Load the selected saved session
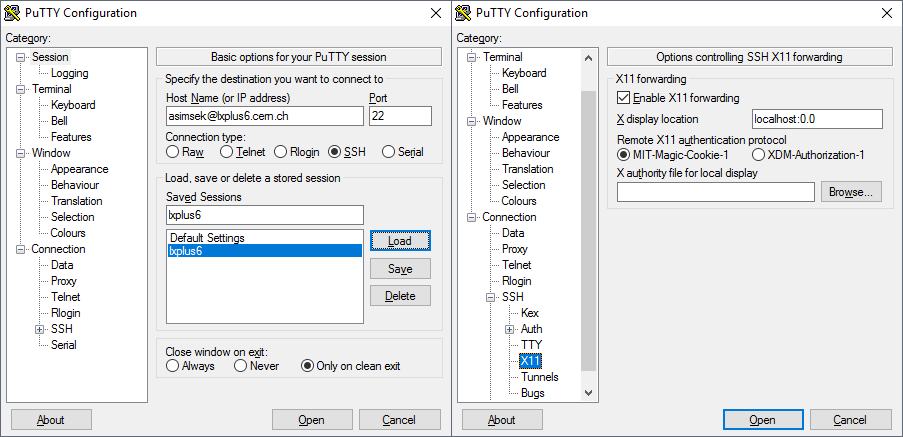The width and height of the screenshot is (903, 437). (x=400, y=241)
